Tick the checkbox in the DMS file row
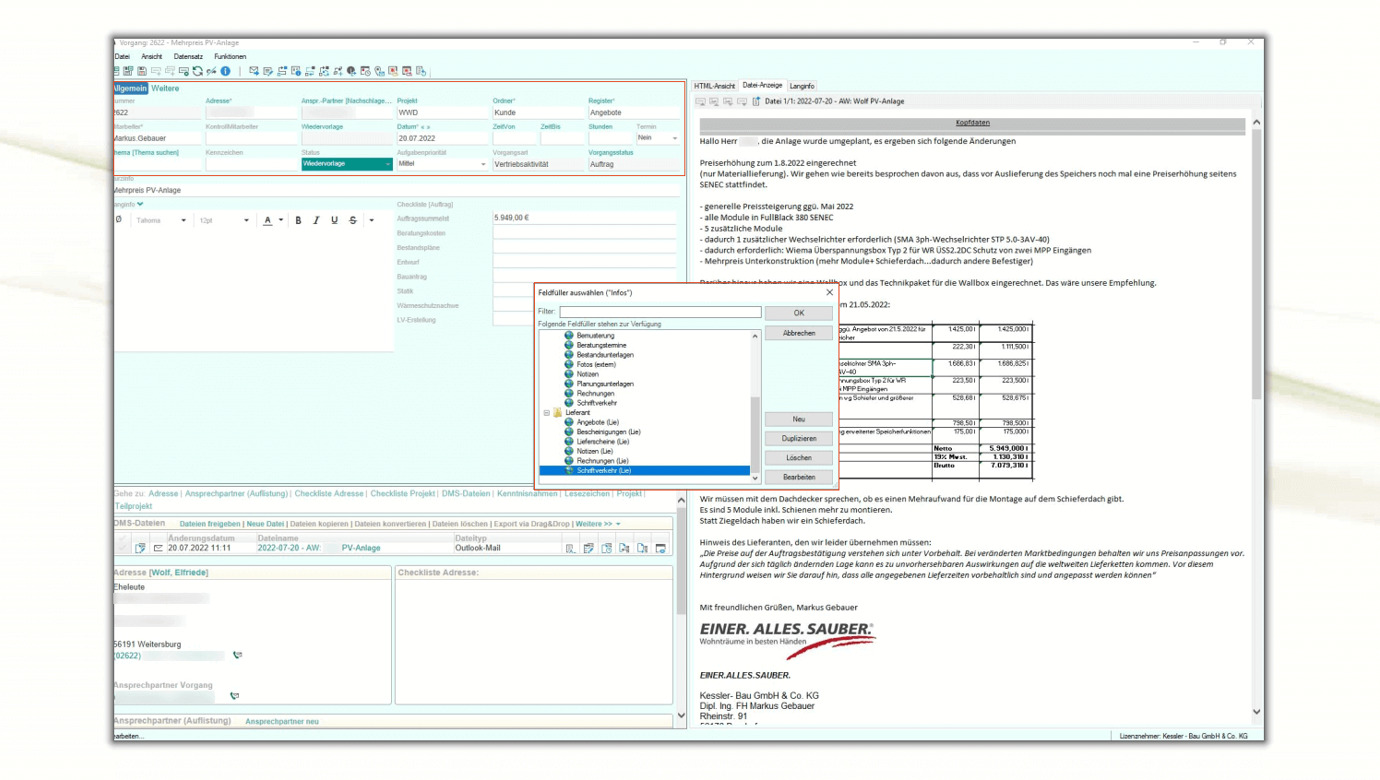Viewport: 1380px width, 780px height. coord(123,546)
